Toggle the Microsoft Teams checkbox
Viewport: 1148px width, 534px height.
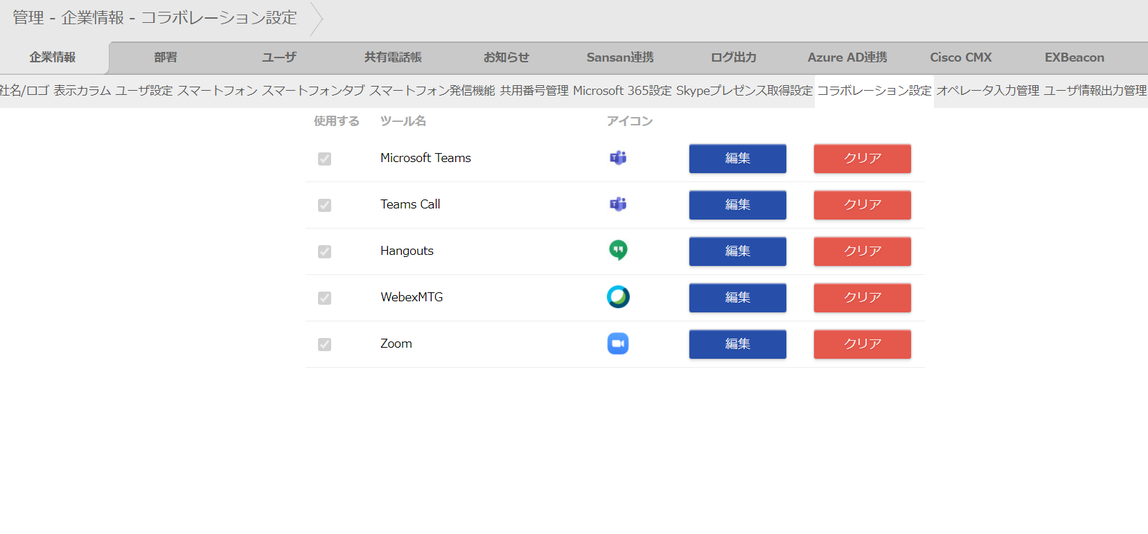(x=324, y=159)
